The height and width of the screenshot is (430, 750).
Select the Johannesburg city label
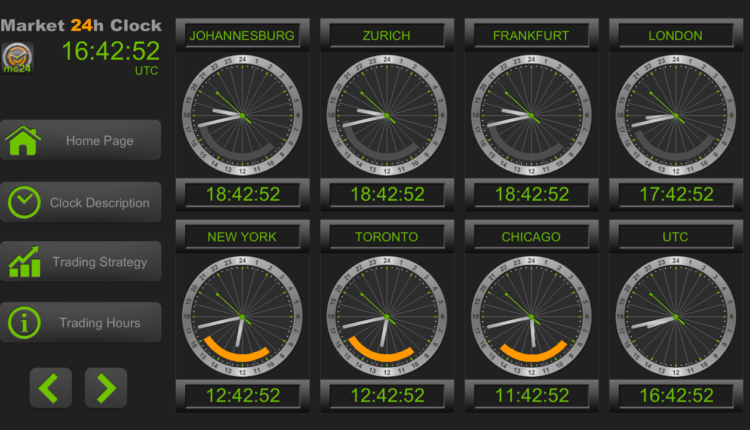[242, 35]
